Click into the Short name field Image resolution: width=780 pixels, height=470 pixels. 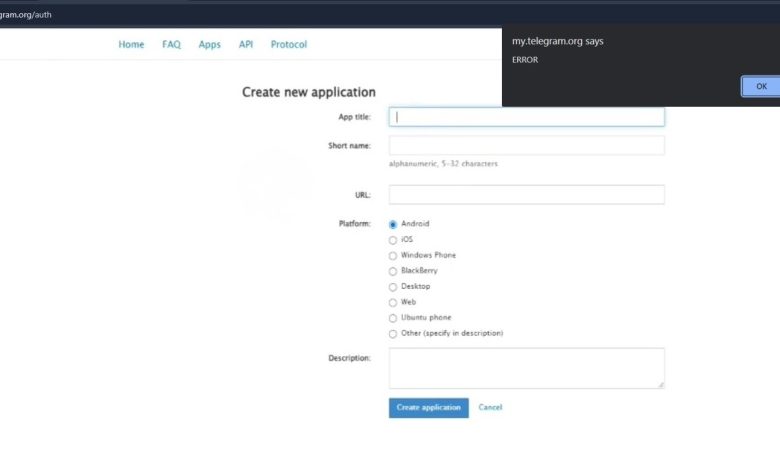[526, 146]
